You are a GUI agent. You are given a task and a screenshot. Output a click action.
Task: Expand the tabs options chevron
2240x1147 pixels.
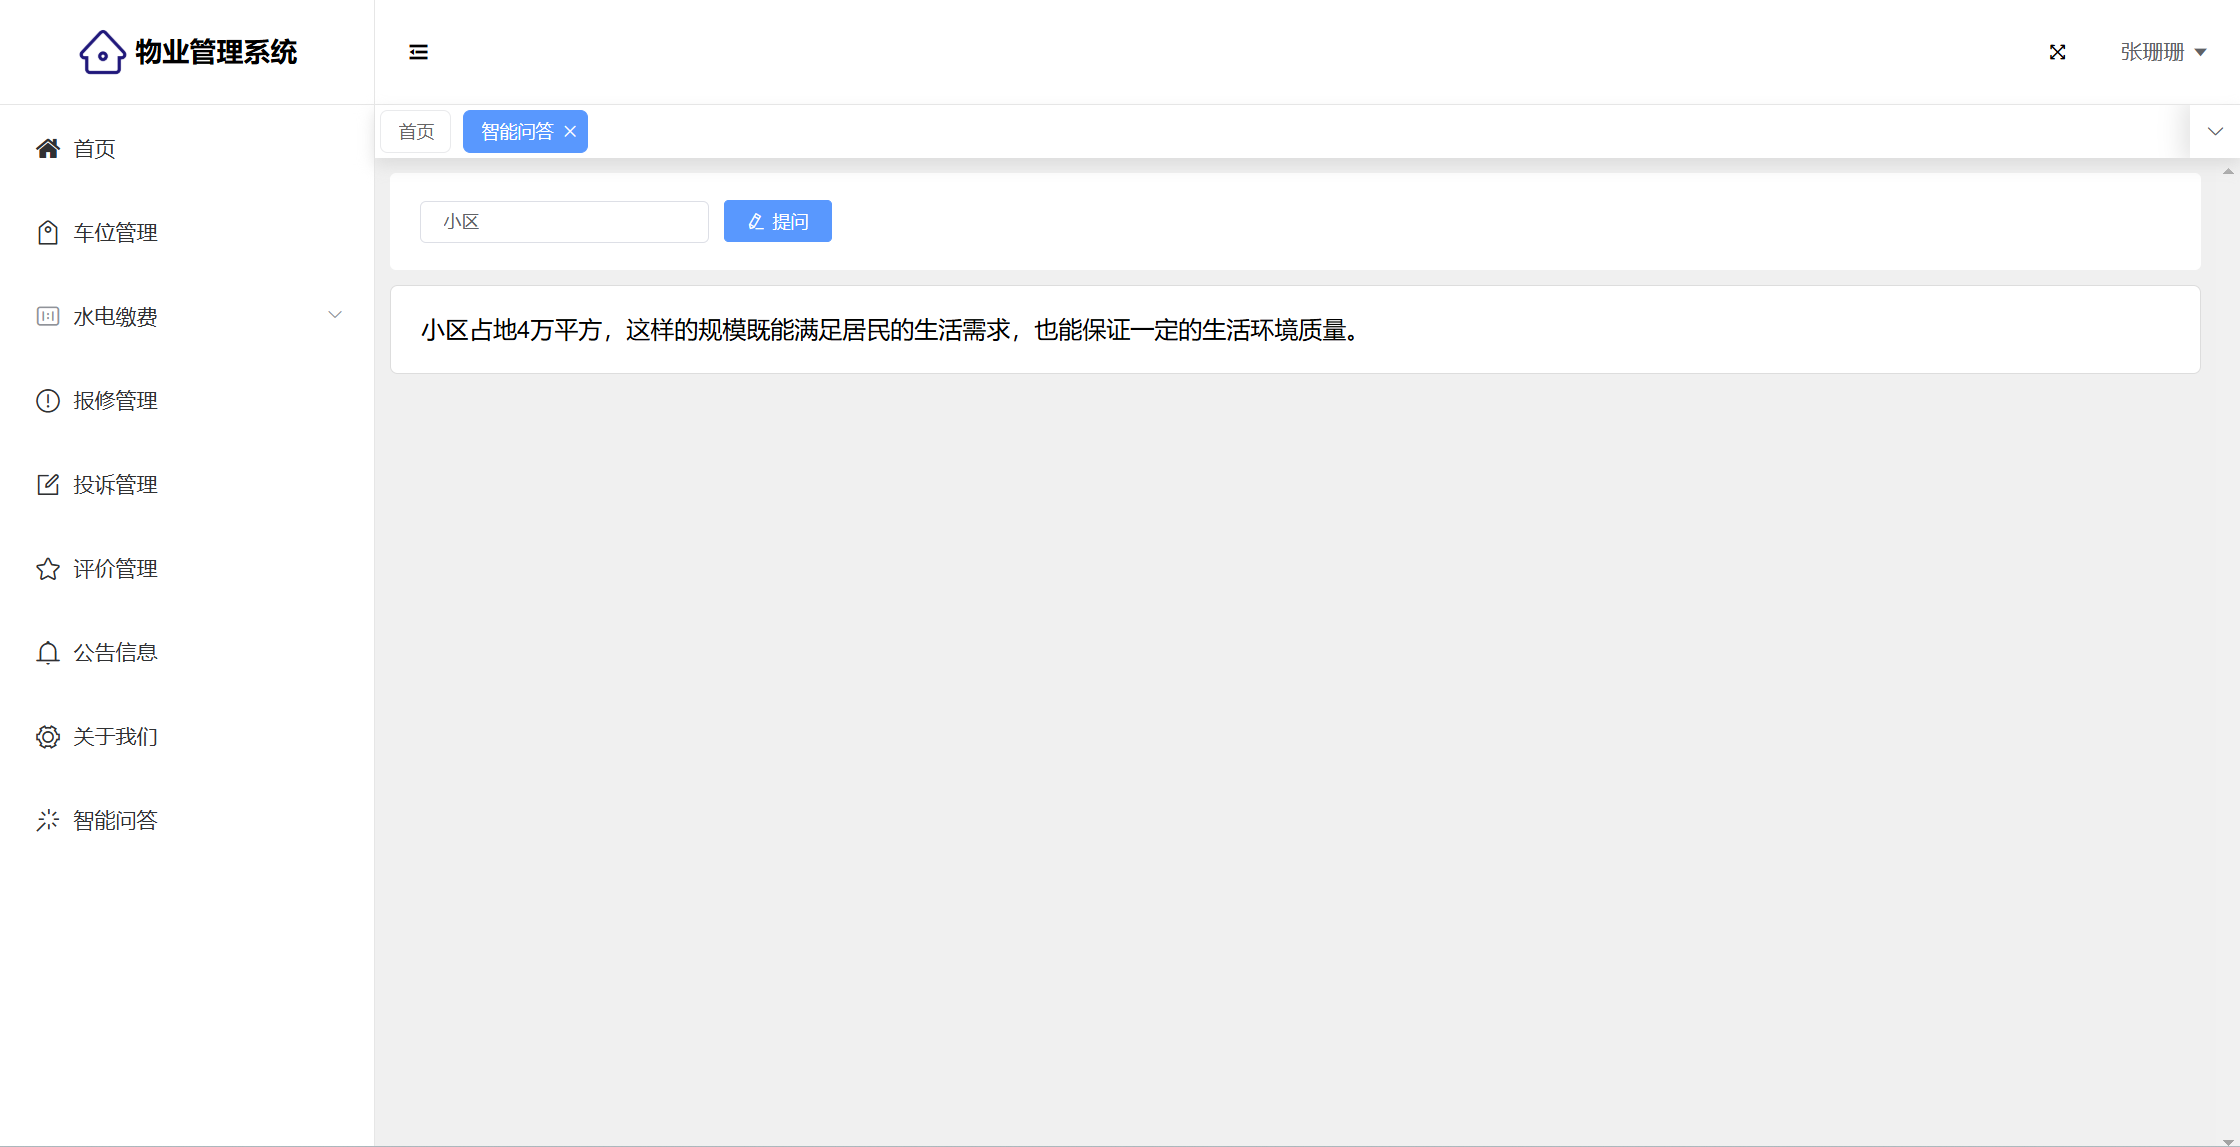[2215, 131]
